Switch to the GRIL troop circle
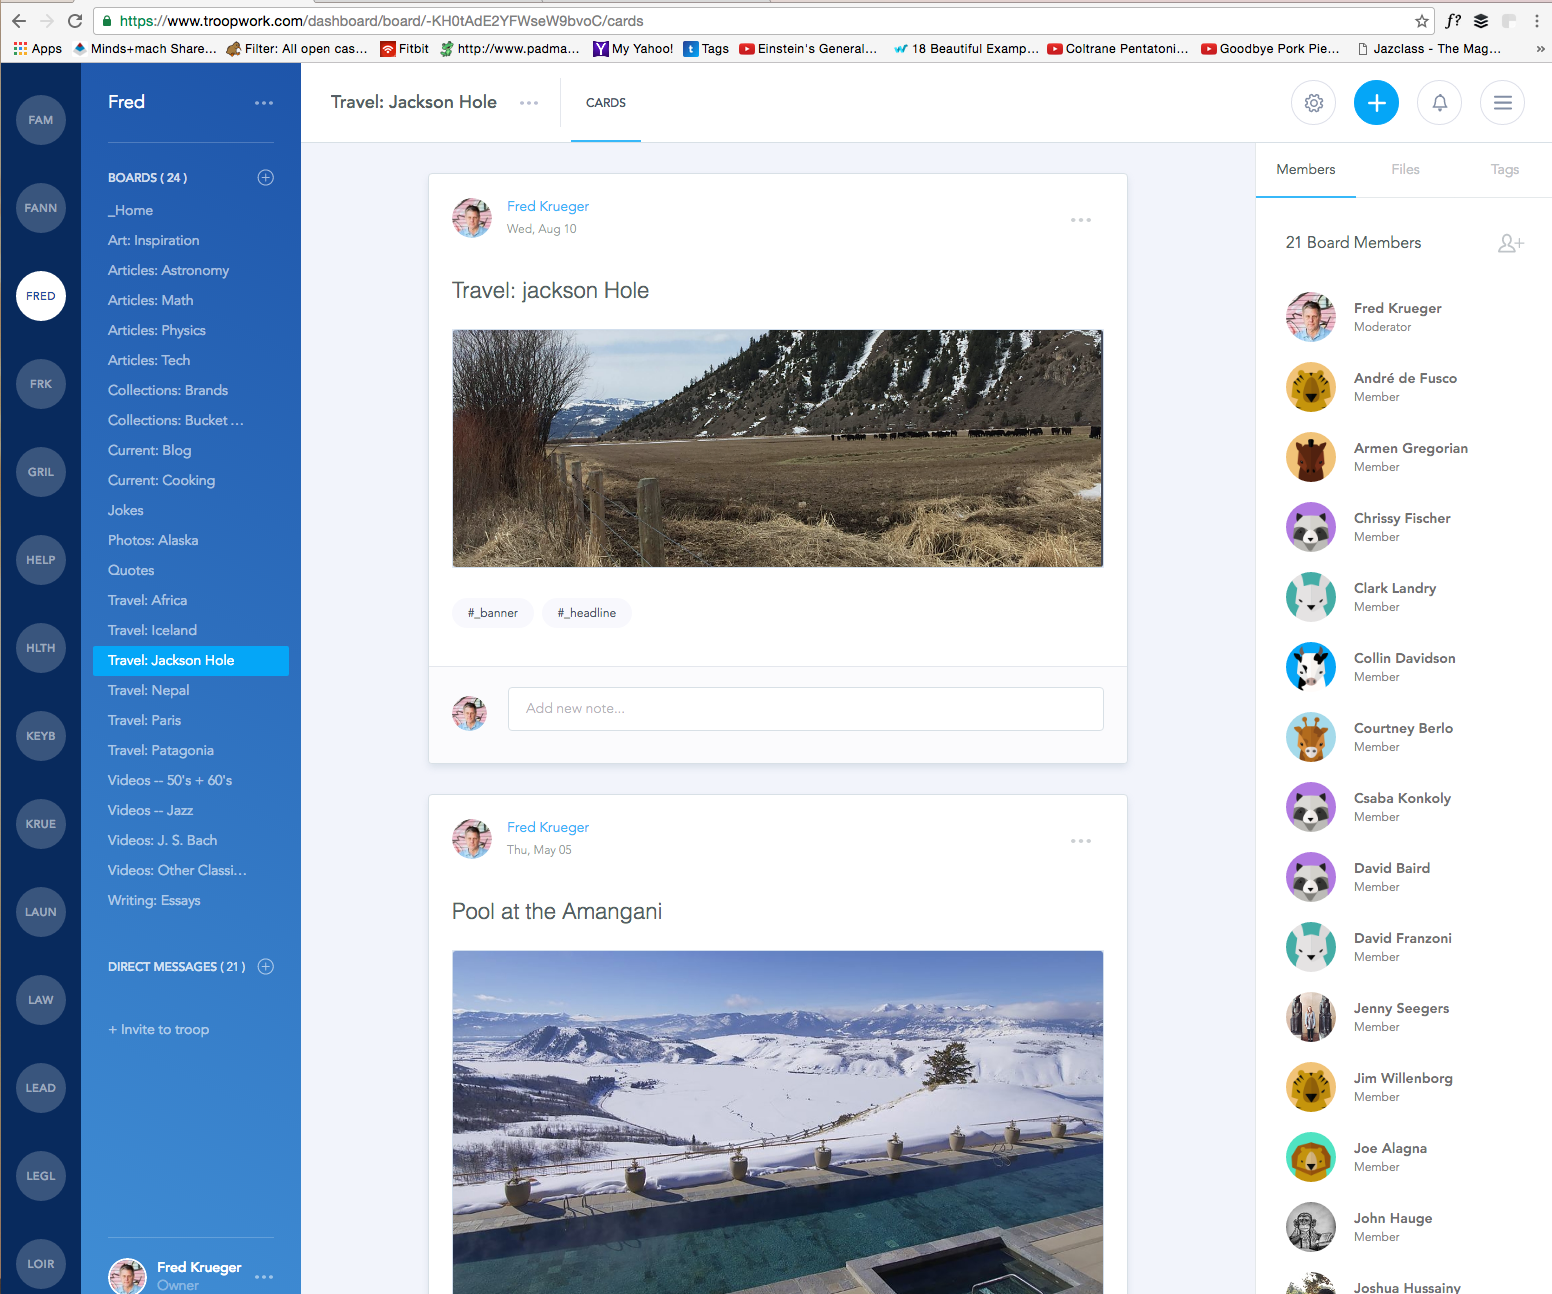Image resolution: width=1552 pixels, height=1294 pixels. (x=41, y=472)
